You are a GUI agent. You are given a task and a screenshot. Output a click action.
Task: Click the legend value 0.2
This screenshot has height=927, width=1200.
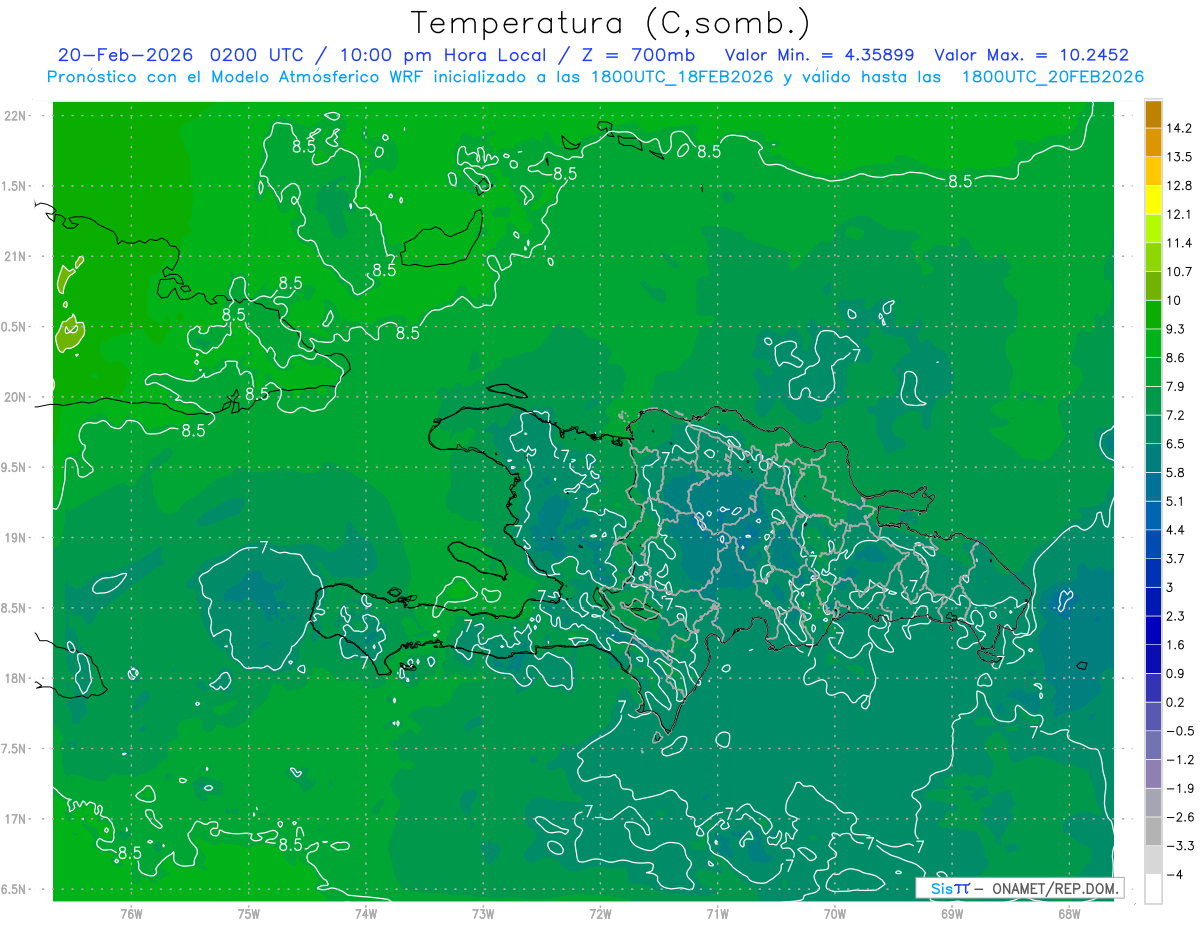(x=1176, y=702)
